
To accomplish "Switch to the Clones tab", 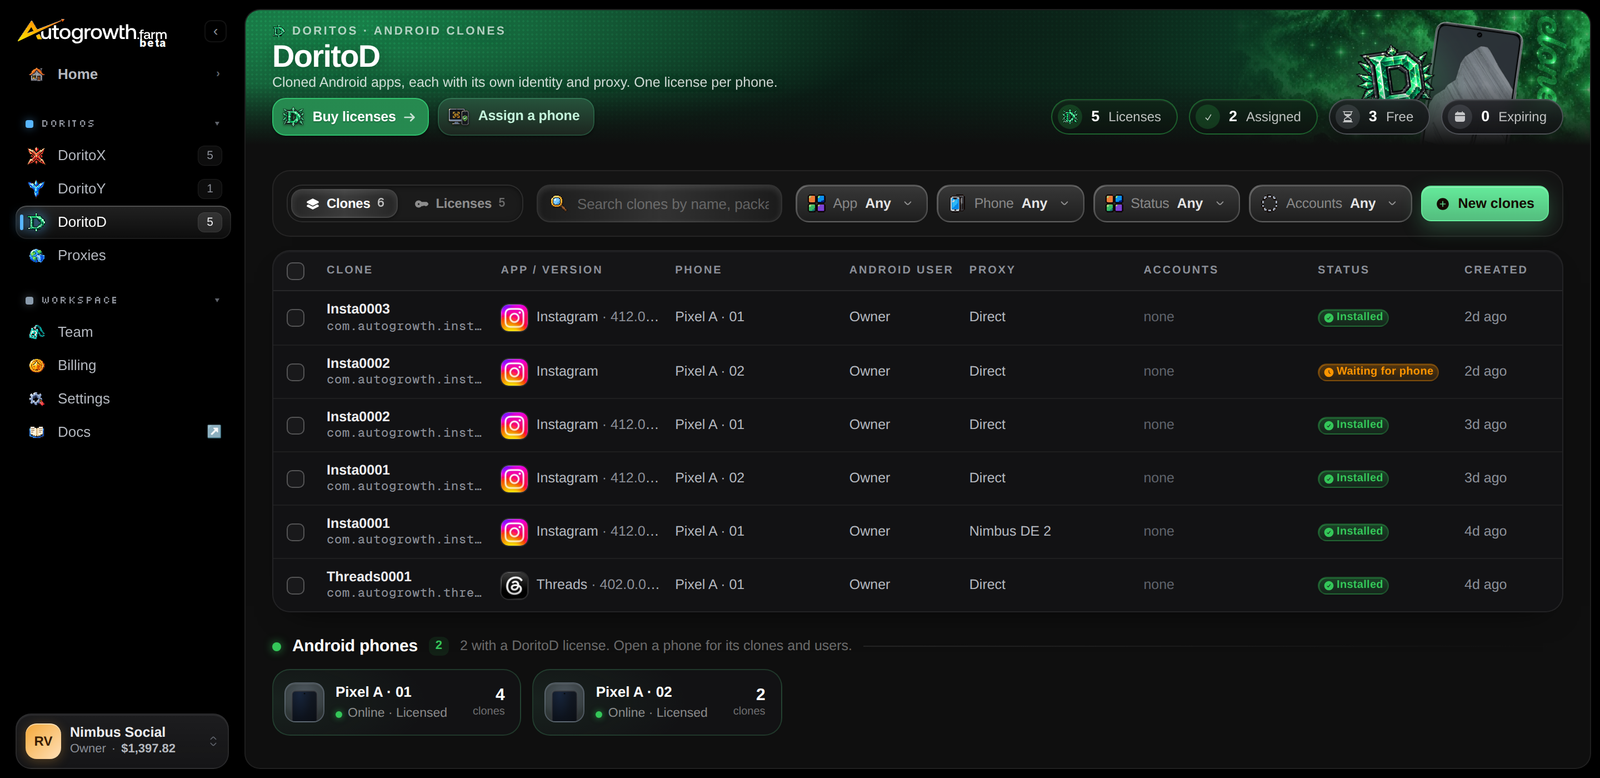I will pos(344,203).
